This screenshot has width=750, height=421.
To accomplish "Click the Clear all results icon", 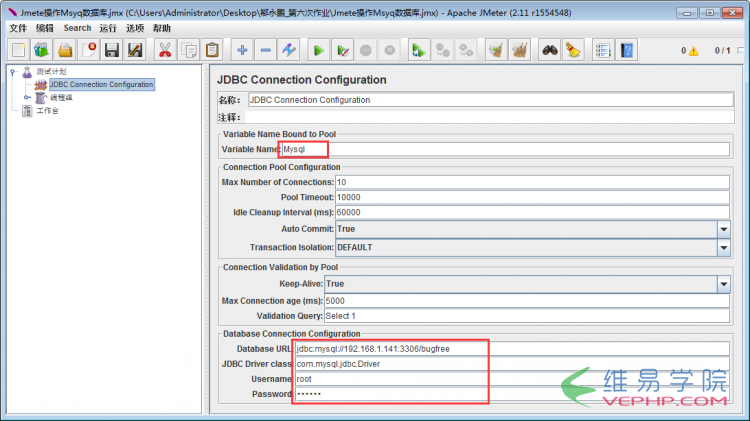I will pyautogui.click(x=519, y=50).
